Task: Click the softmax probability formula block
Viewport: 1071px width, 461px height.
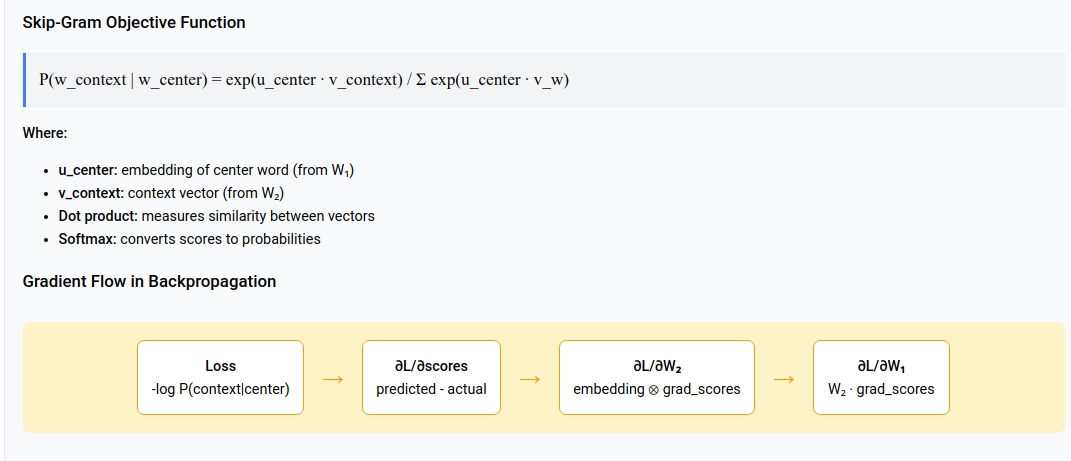Action: point(544,80)
